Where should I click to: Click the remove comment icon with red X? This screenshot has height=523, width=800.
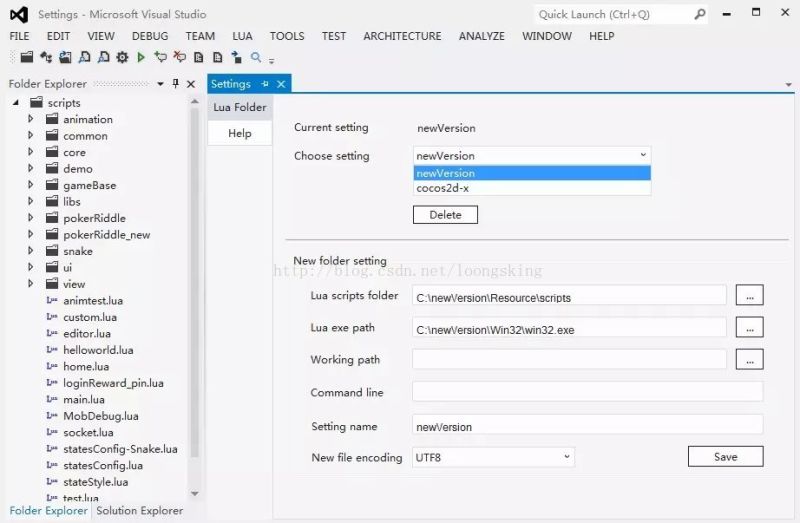180,57
